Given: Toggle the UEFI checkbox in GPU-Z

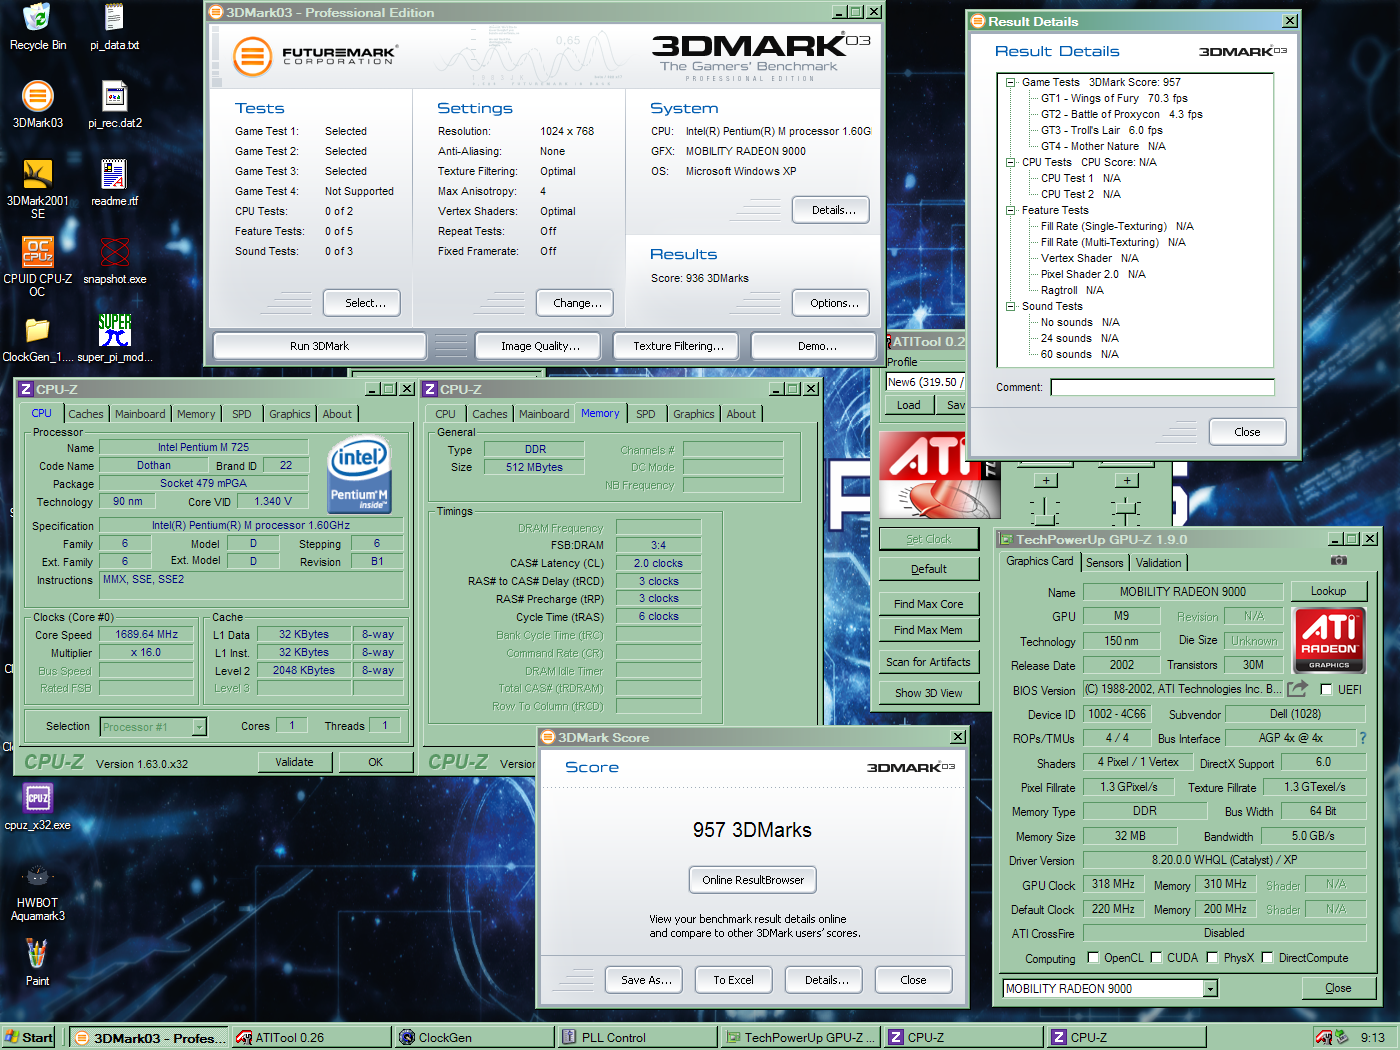Looking at the screenshot, I should click(x=1327, y=689).
